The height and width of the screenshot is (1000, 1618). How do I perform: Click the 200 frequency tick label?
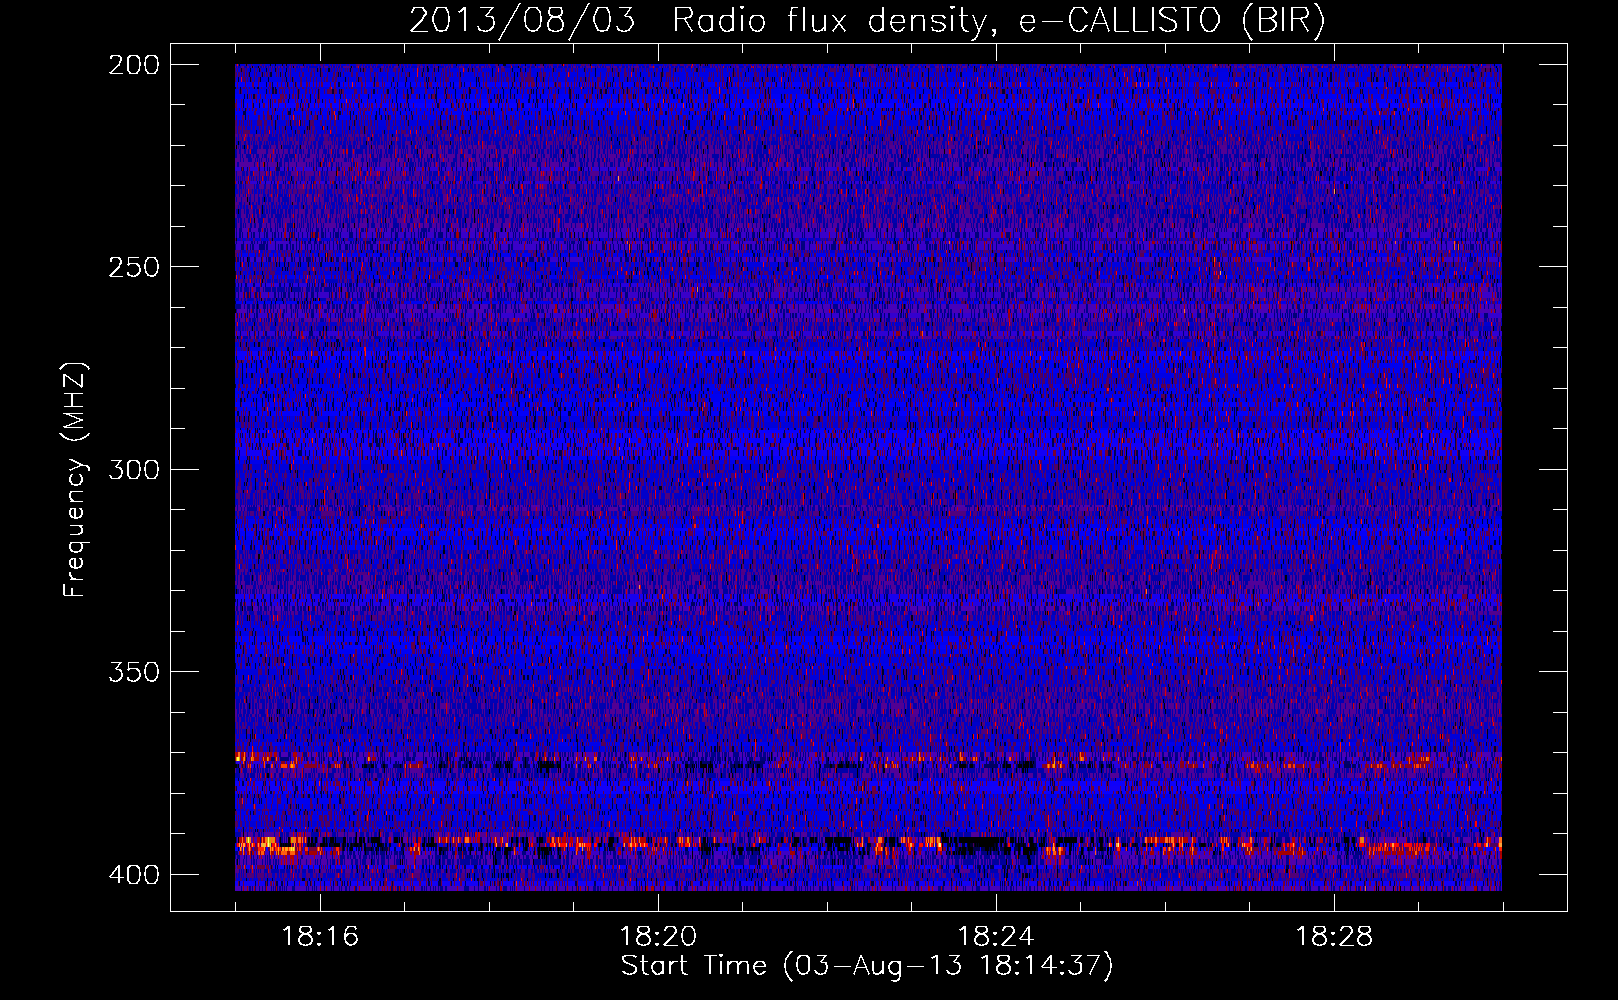[x=133, y=64]
